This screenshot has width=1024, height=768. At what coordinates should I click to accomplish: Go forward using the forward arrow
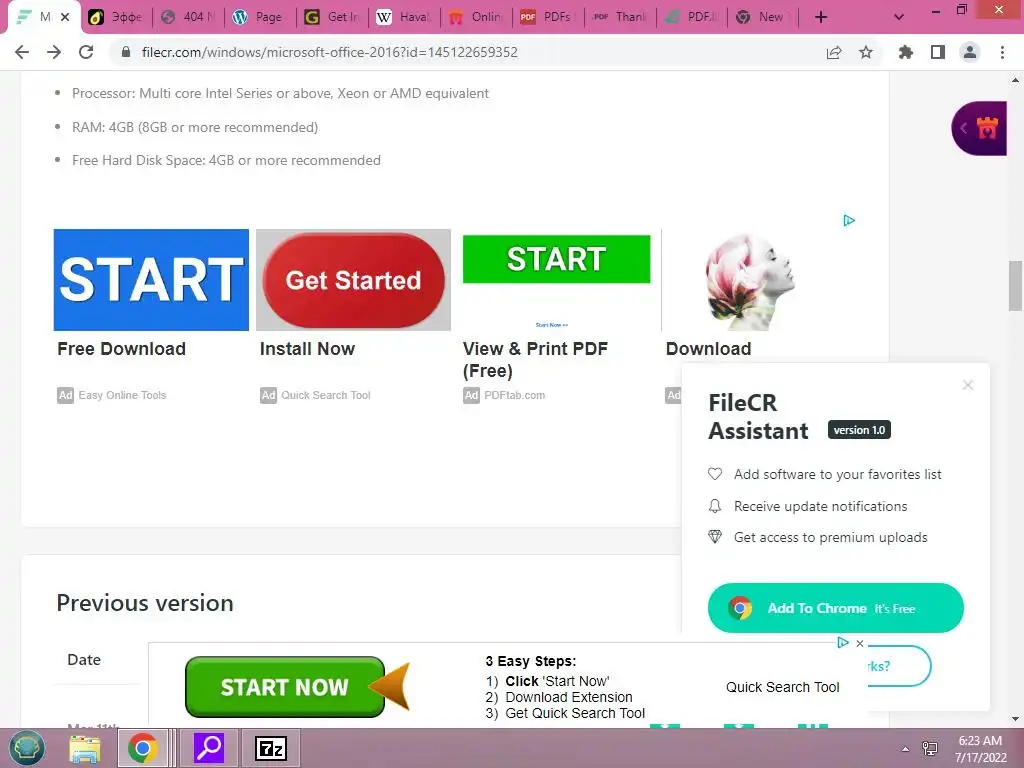point(54,52)
